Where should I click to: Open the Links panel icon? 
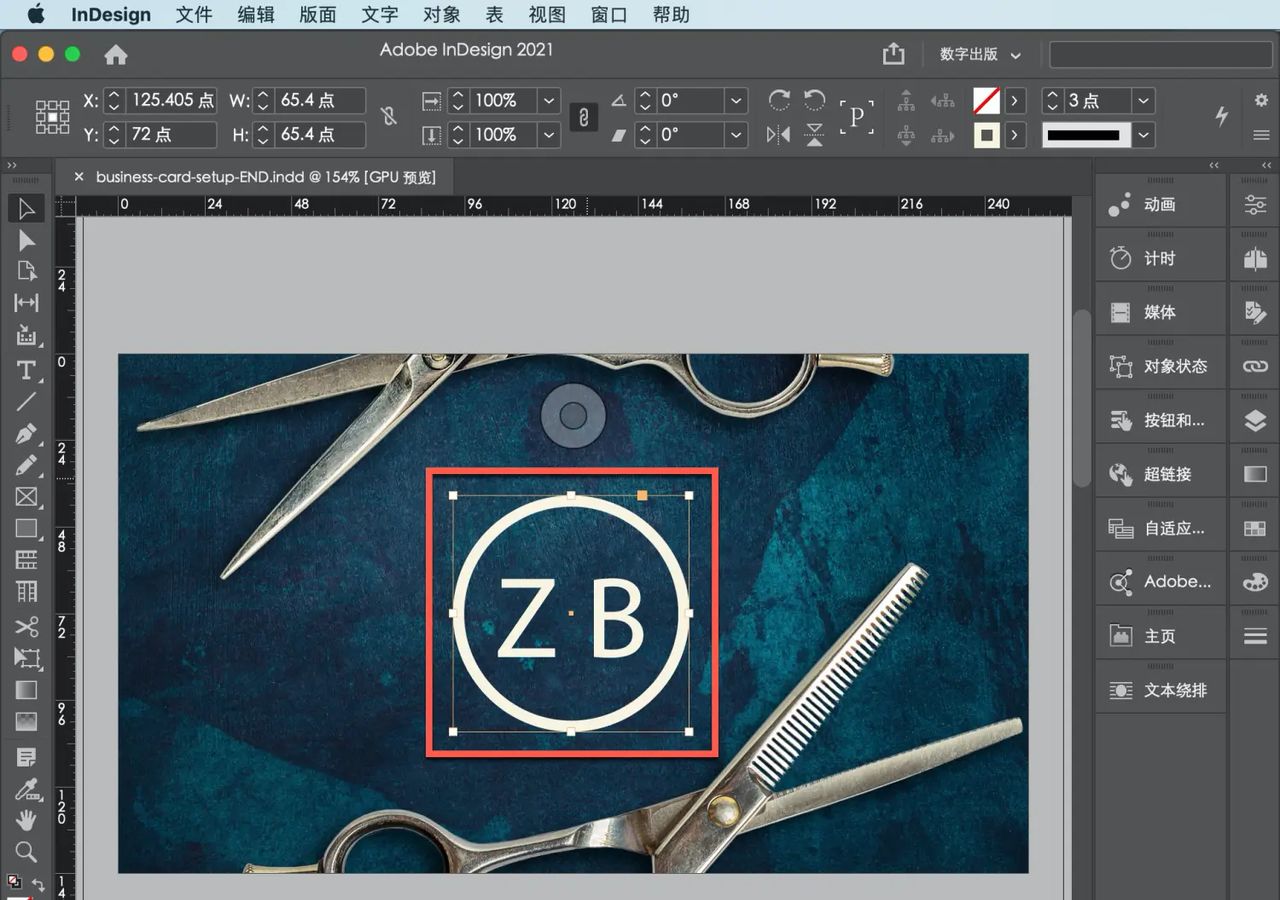[1255, 367]
